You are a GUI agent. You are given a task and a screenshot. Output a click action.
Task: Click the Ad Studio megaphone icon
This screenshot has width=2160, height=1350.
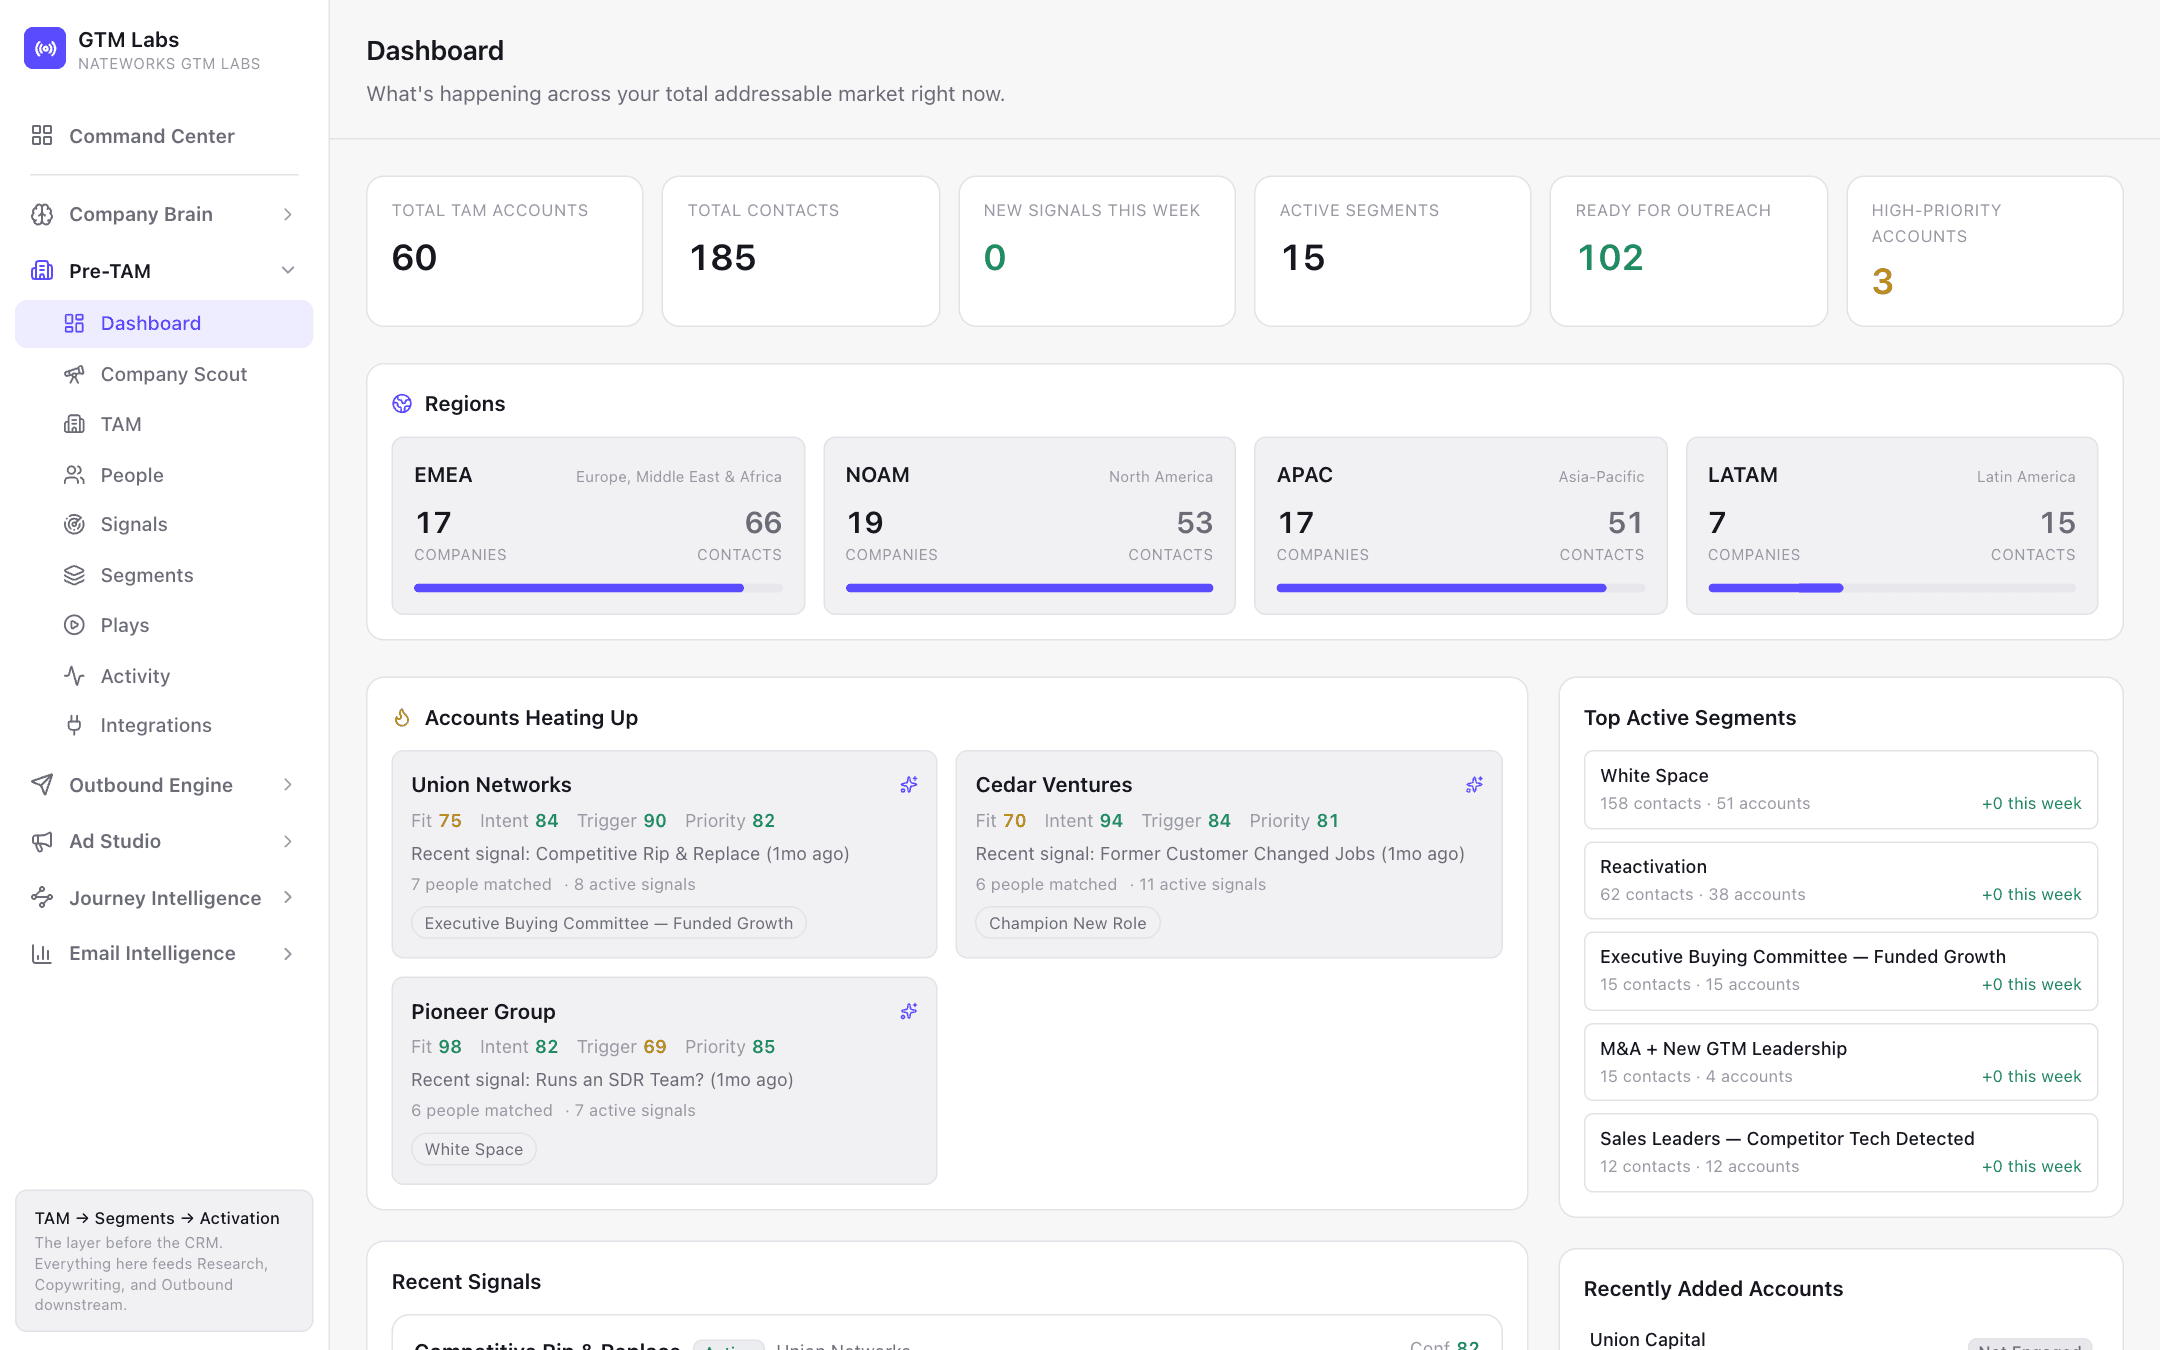[x=42, y=841]
